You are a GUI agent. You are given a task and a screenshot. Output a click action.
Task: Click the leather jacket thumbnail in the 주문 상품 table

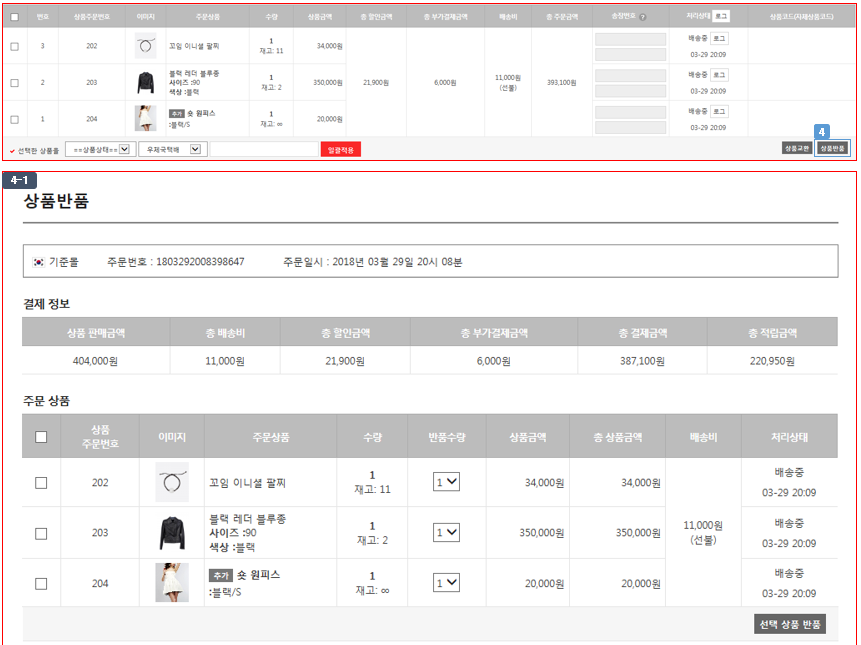coord(172,532)
